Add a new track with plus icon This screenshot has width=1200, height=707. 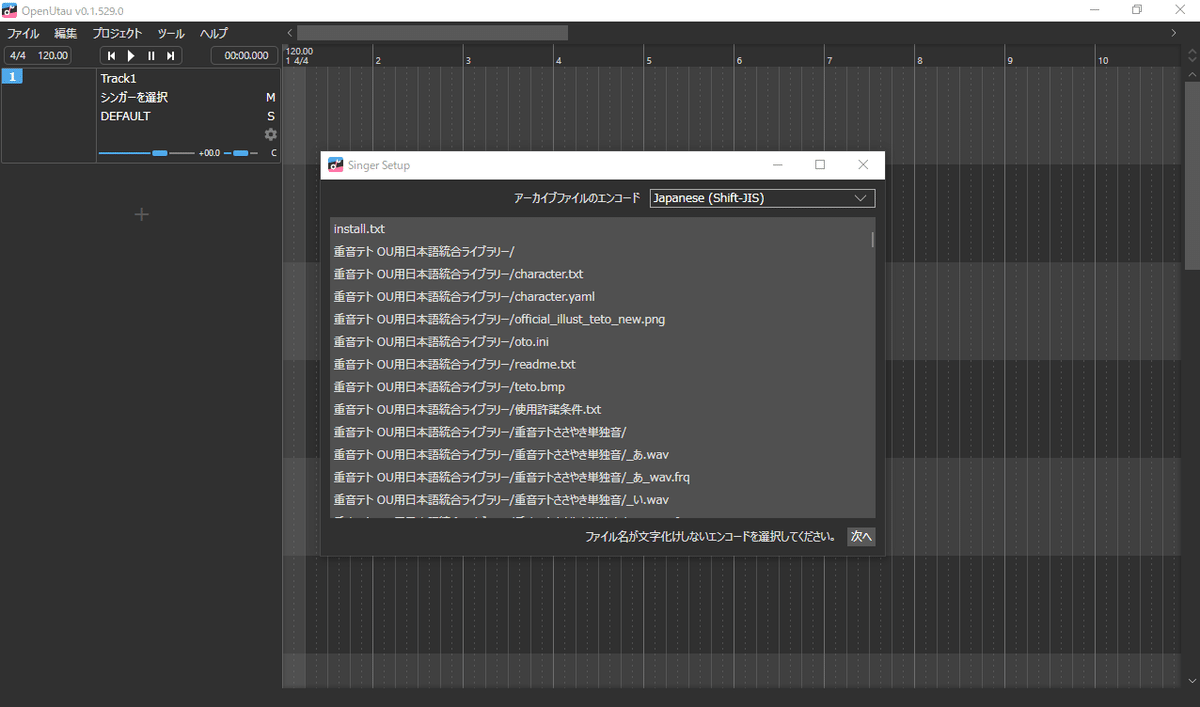pos(141,214)
